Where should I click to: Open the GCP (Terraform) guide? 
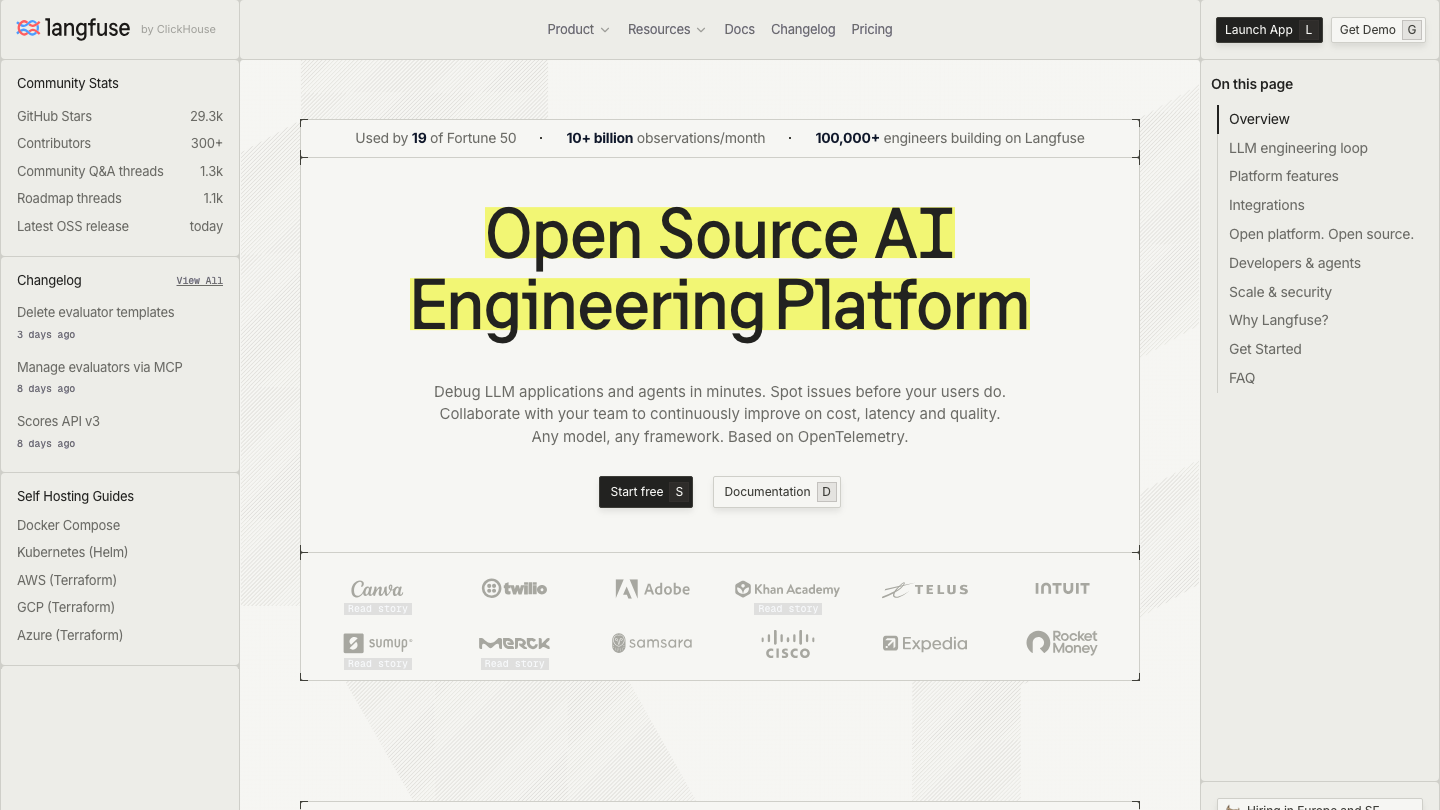tap(66, 607)
